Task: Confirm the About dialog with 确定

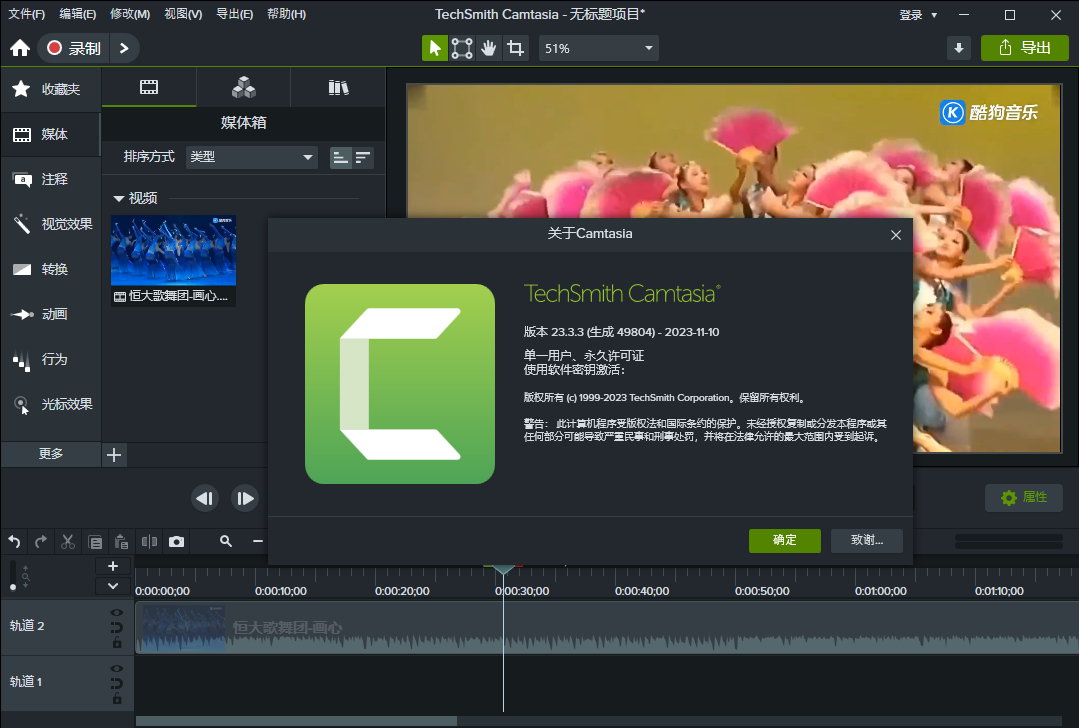Action: click(784, 541)
